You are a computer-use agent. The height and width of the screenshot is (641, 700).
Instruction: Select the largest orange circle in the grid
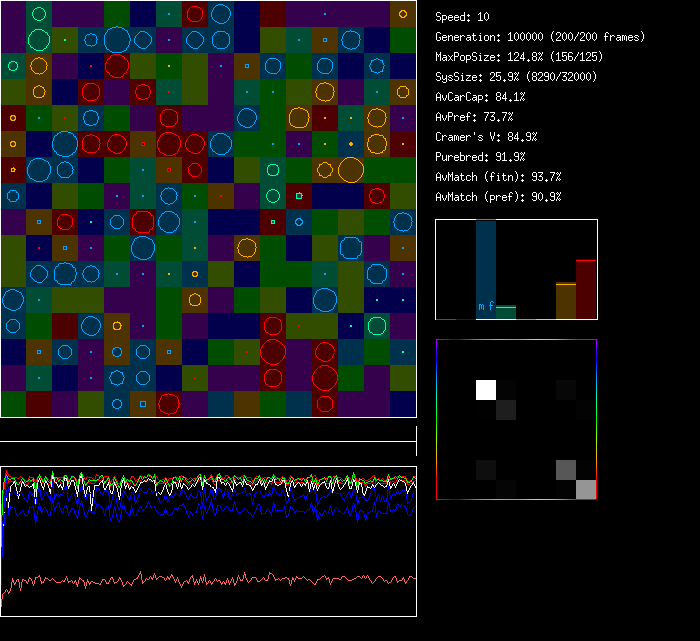pos(350,170)
